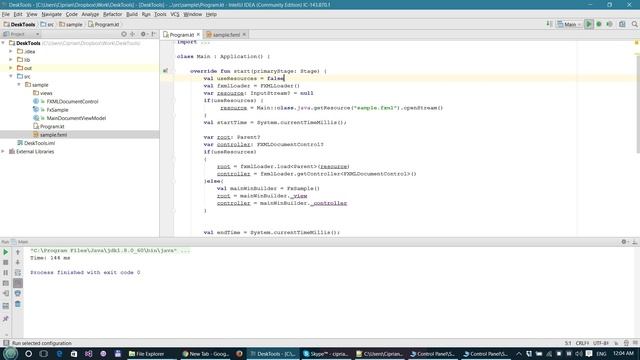Screen dimensions: 640x360
Task: Select FXMLDocumentControl in the project tree
Action: (x=72, y=102)
